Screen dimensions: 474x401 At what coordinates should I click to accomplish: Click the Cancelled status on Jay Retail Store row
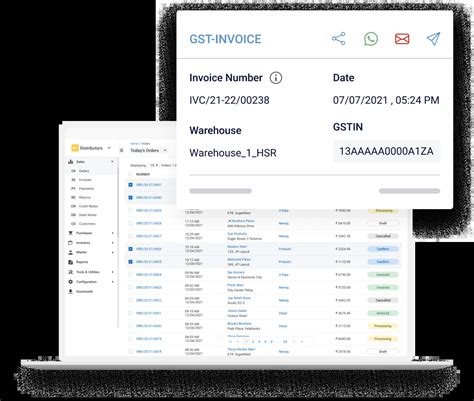pyautogui.click(x=383, y=300)
